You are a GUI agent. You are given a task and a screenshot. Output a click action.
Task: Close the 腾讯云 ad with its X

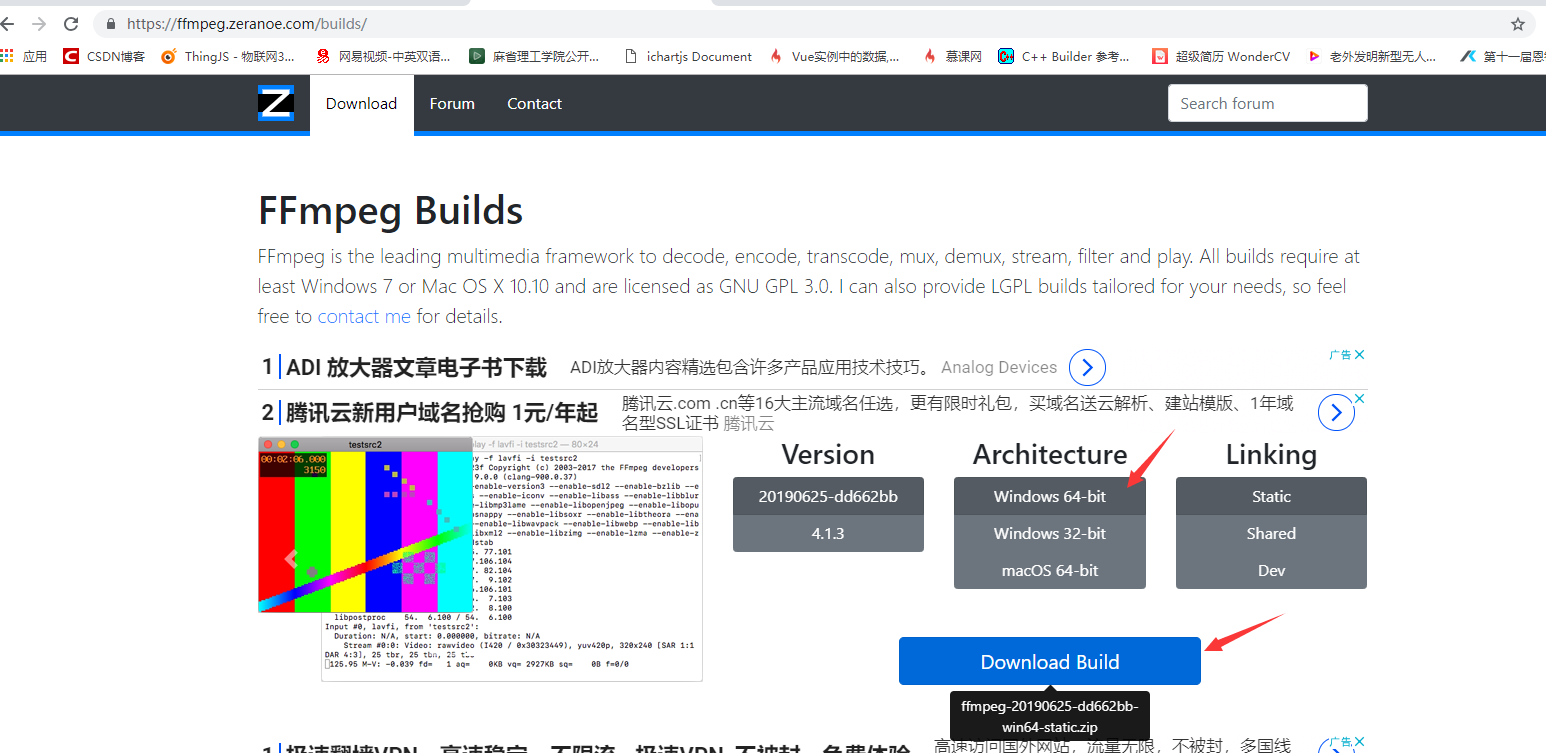click(1359, 398)
